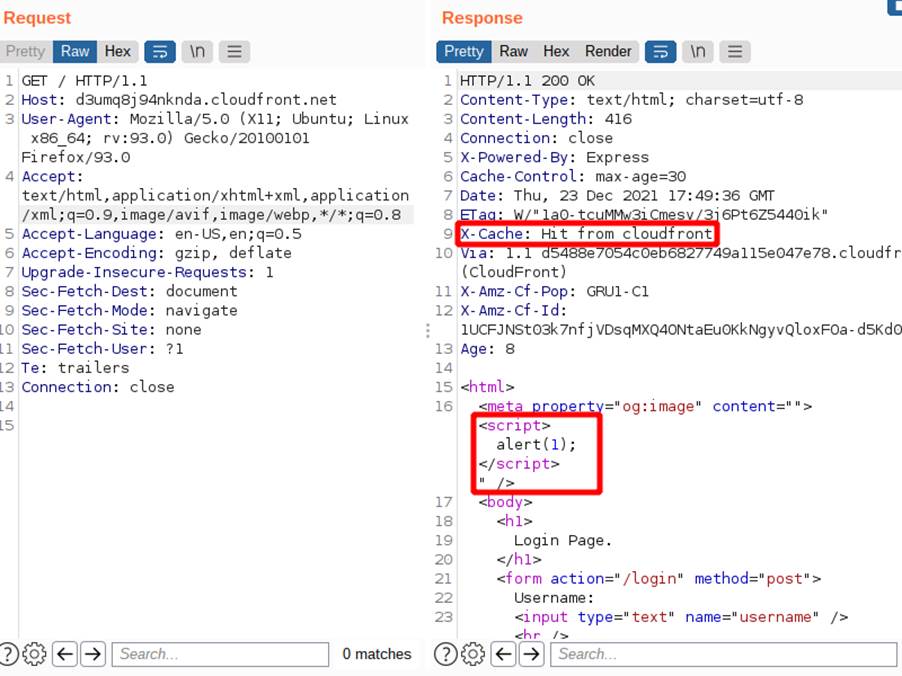Toggle word wrap icon in Request panel
Viewport: 902px width, 676px height.
point(160,51)
